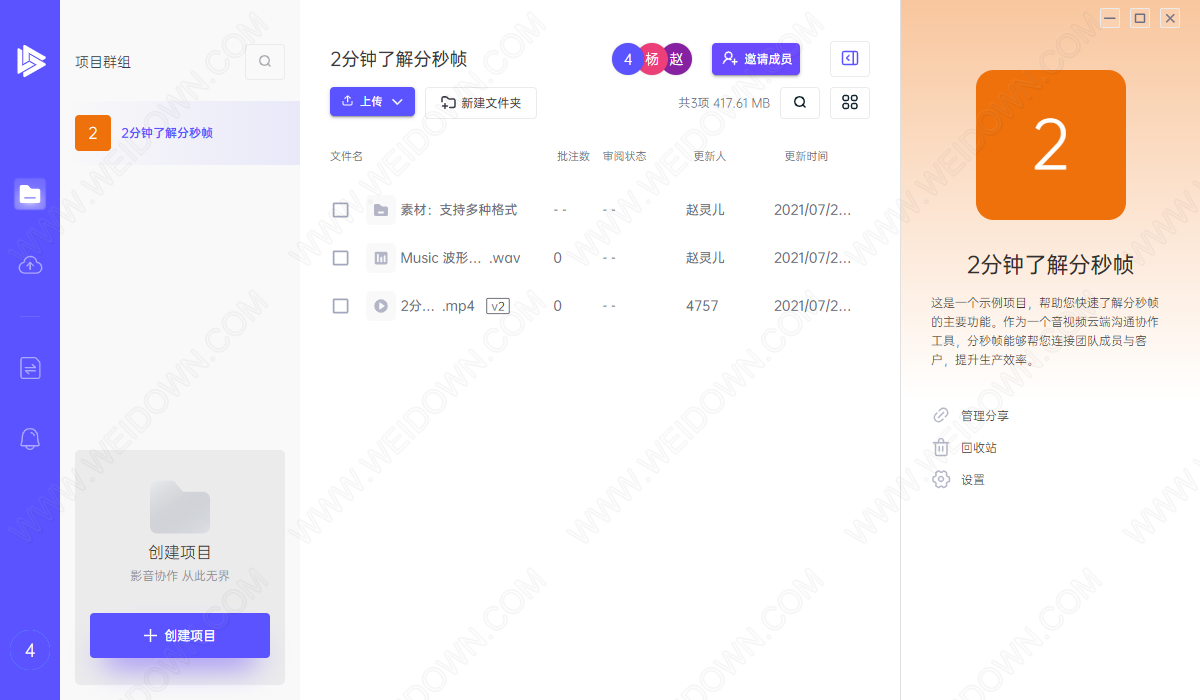Sort by 更新时间 column header

click(x=806, y=156)
